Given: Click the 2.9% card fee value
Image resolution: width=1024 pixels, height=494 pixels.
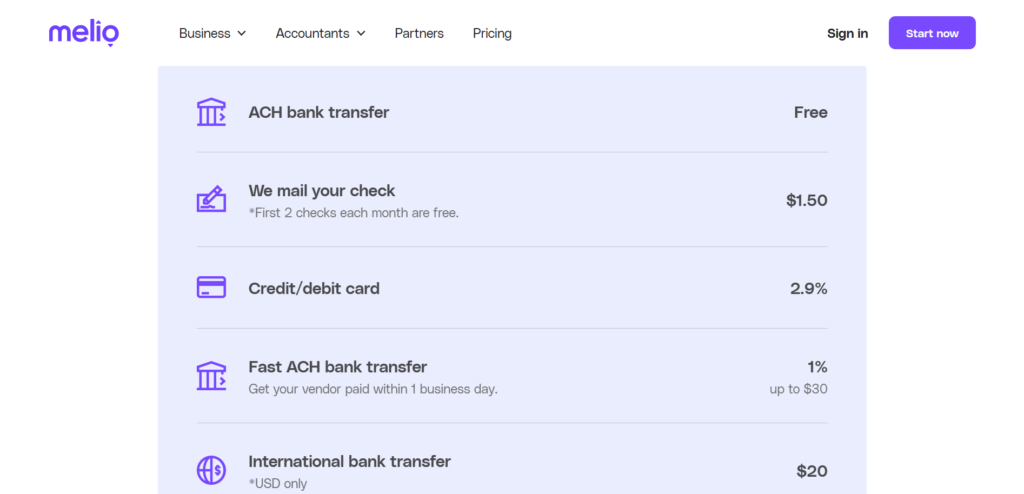Looking at the screenshot, I should (x=808, y=288).
